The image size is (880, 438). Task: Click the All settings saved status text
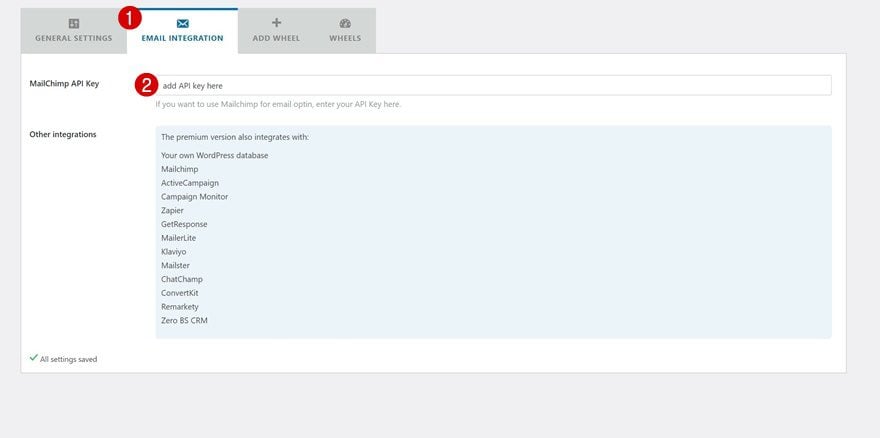click(x=68, y=359)
